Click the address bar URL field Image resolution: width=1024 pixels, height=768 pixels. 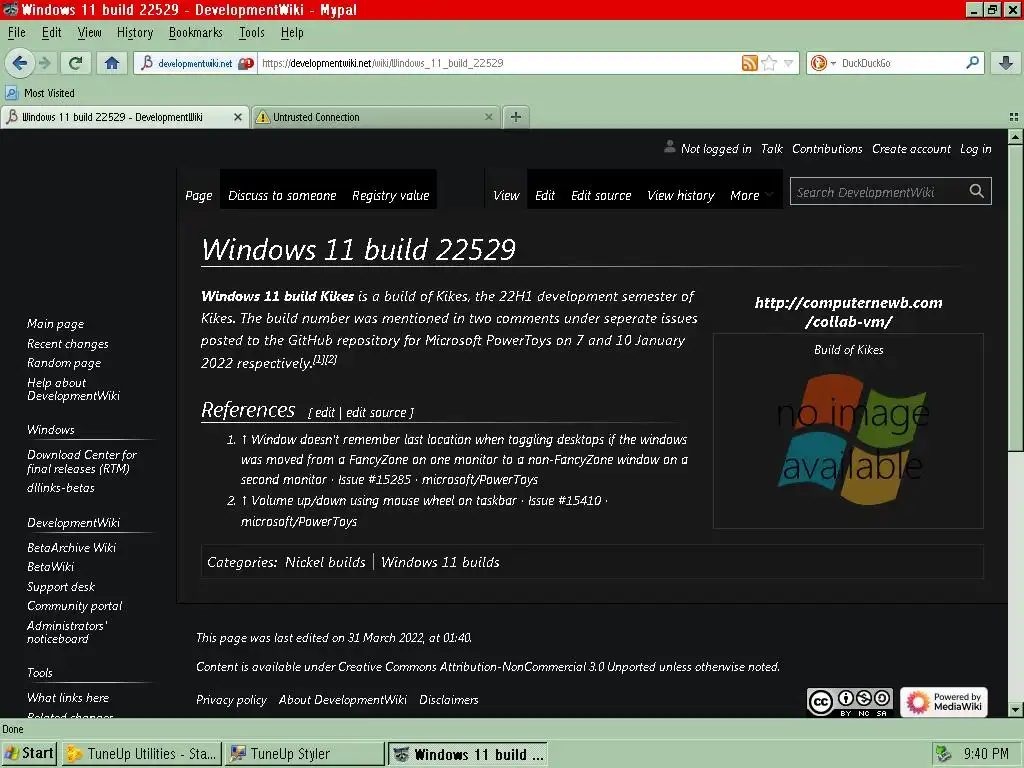(x=499, y=63)
